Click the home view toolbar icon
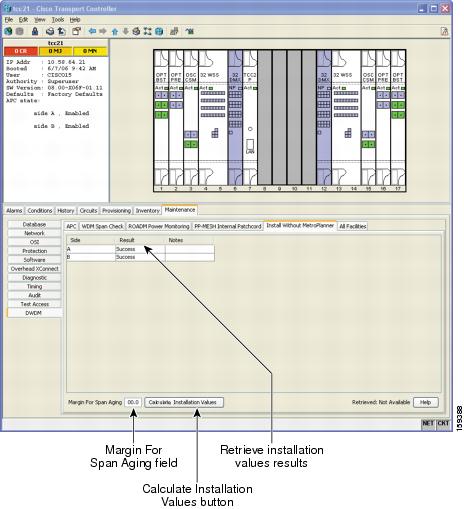The image size is (464, 509). point(136,31)
